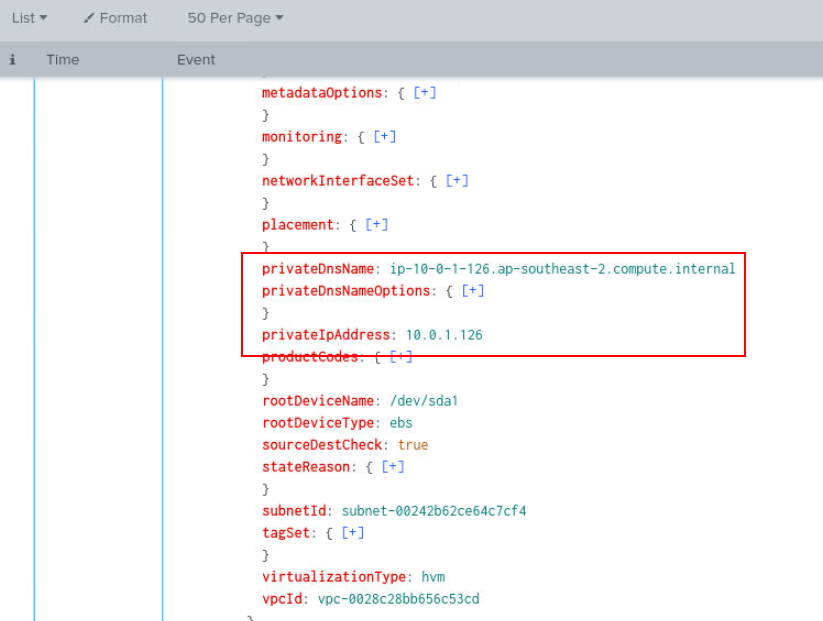This screenshot has width=823, height=621.
Task: Expand the placement object
Action: tap(377, 225)
